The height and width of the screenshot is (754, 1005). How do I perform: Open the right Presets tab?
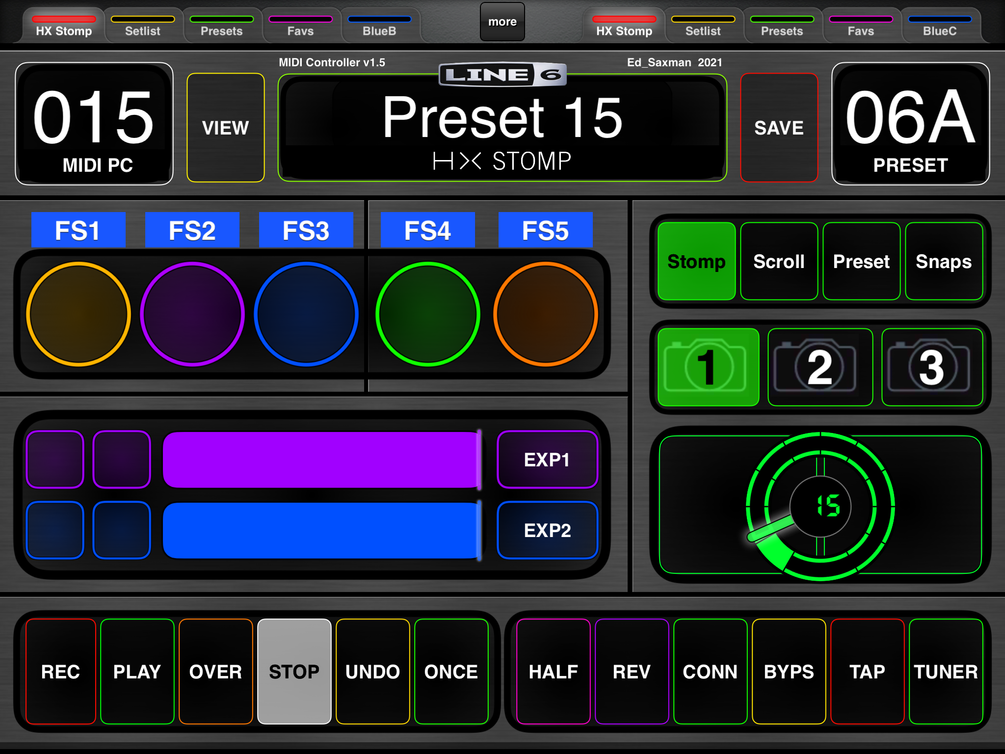pos(782,27)
